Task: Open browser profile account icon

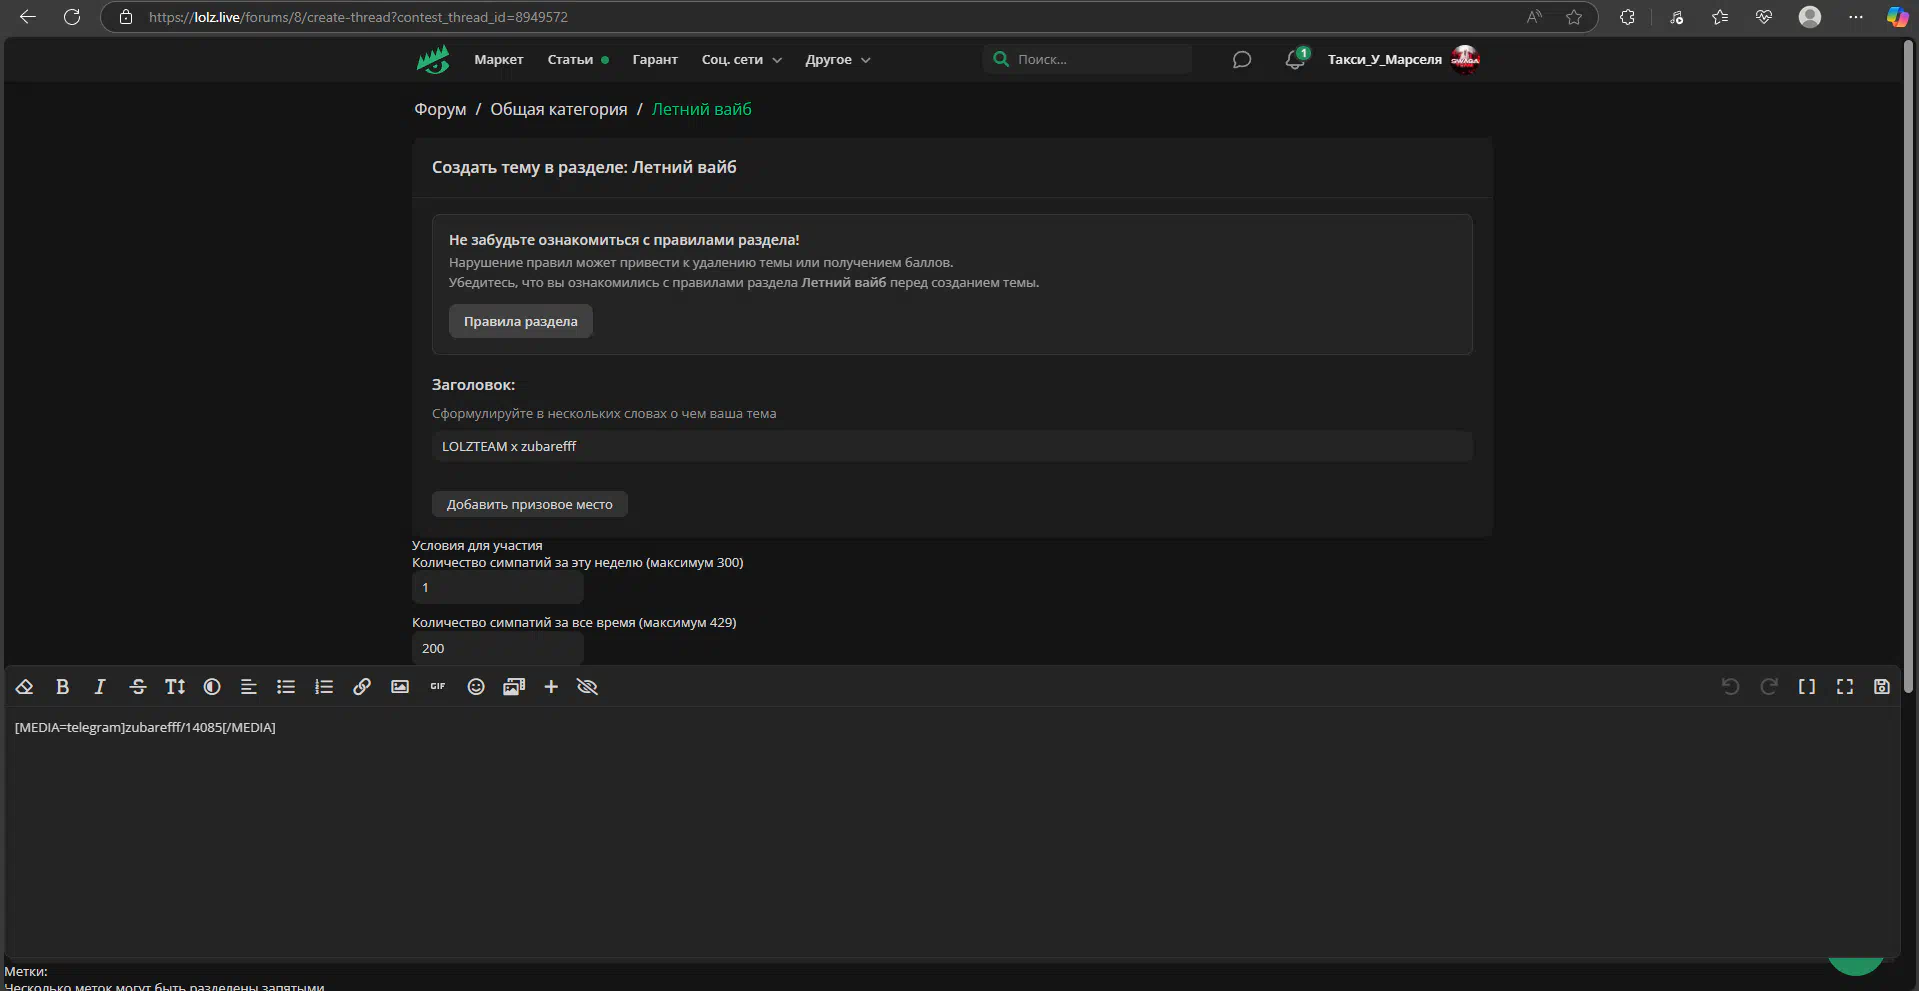Action: [x=1810, y=17]
